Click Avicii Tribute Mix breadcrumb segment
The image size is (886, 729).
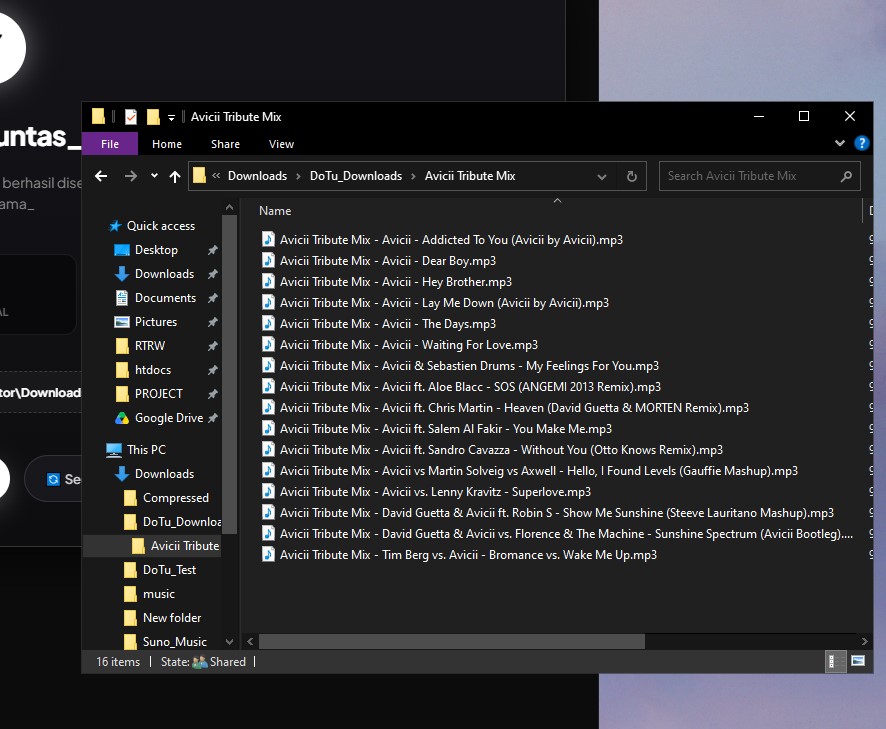pyautogui.click(x=470, y=176)
